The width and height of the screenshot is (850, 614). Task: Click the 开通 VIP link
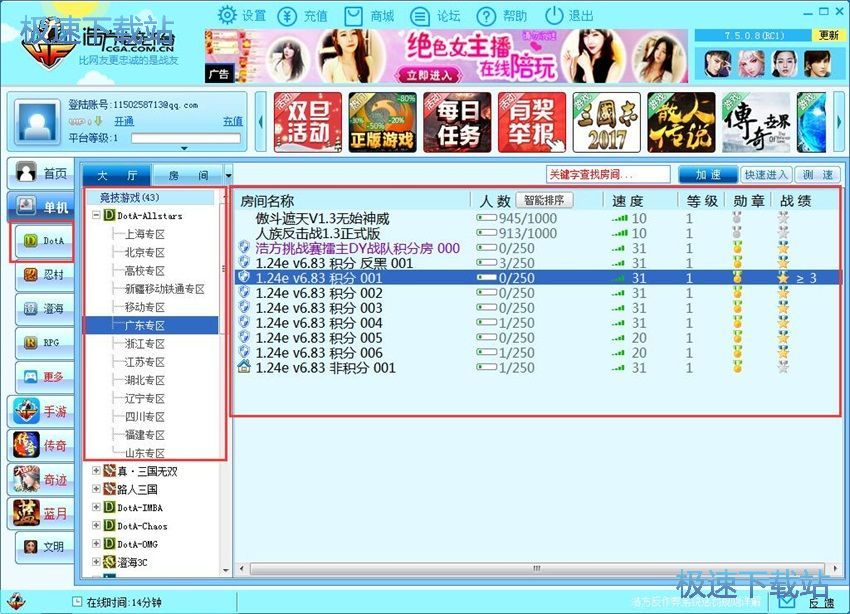pos(124,121)
